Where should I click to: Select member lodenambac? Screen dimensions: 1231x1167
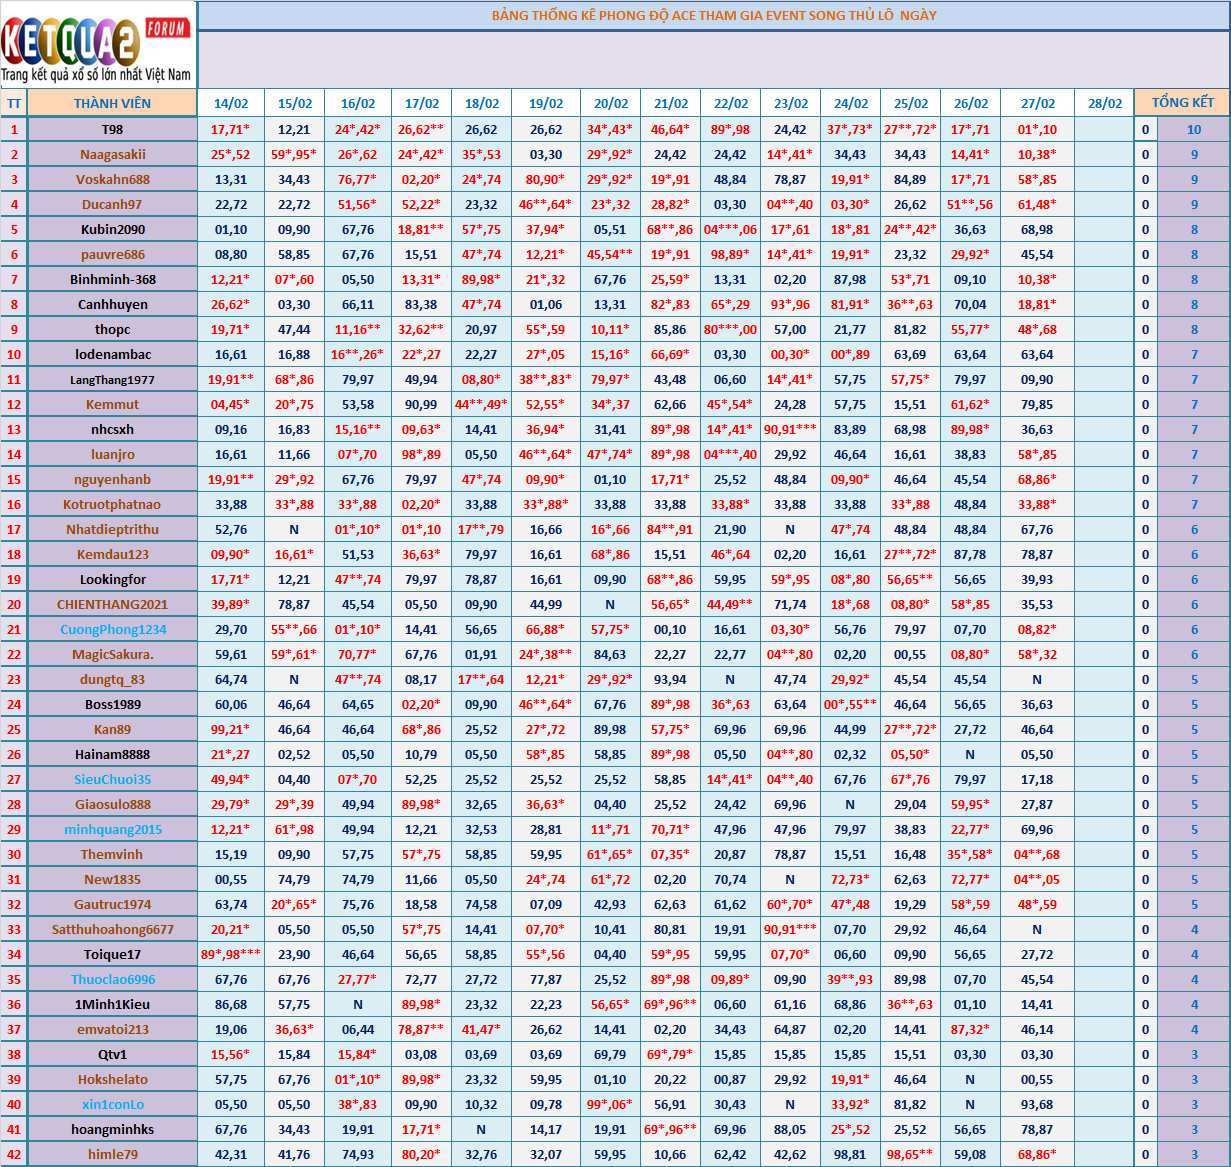pos(112,354)
